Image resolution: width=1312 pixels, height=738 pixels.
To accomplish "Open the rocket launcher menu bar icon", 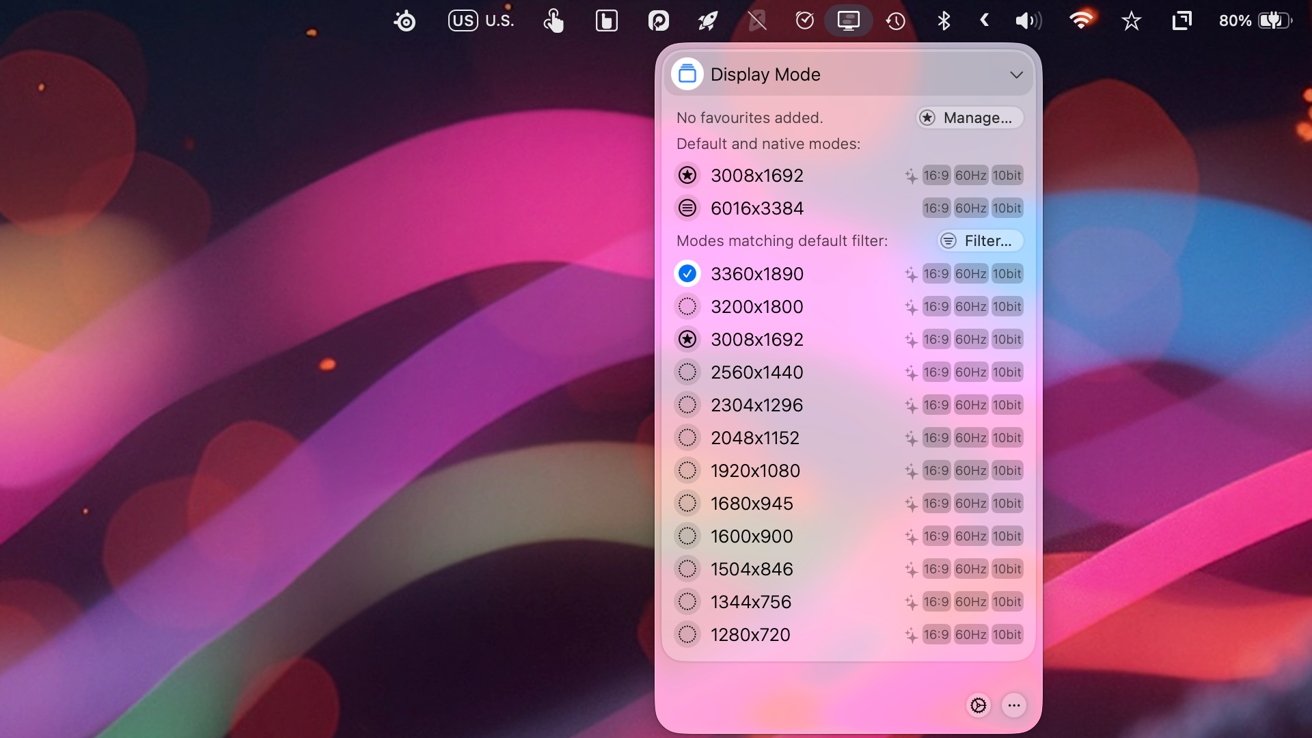I will pyautogui.click(x=708, y=20).
